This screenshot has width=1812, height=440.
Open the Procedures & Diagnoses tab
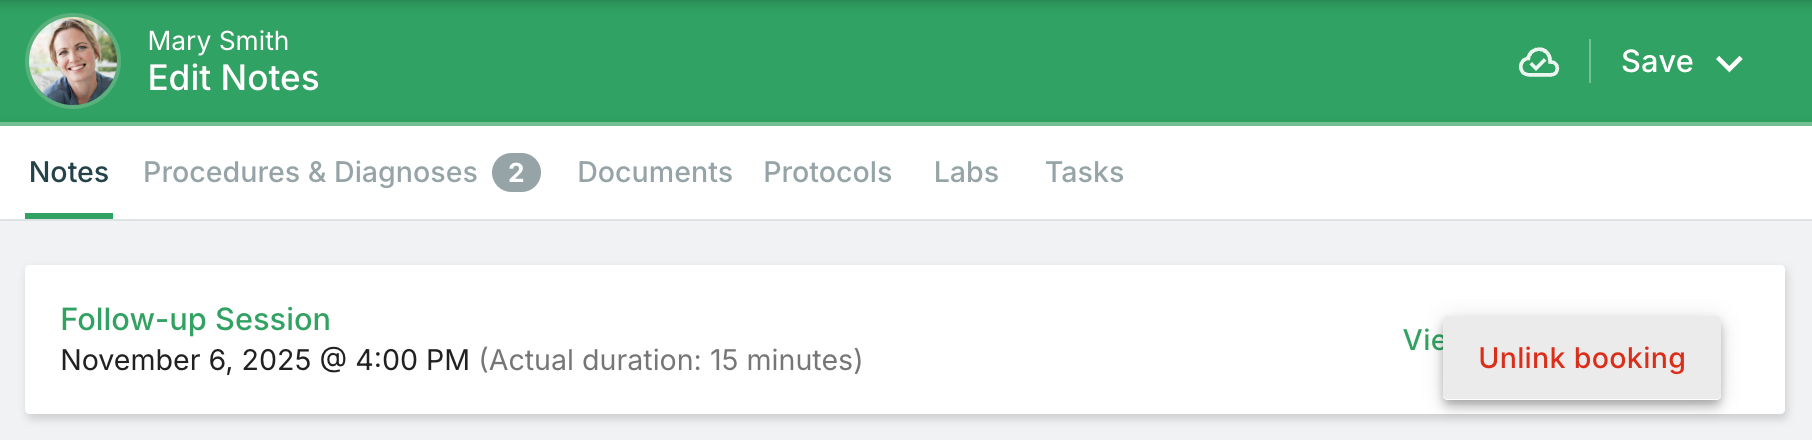(310, 172)
